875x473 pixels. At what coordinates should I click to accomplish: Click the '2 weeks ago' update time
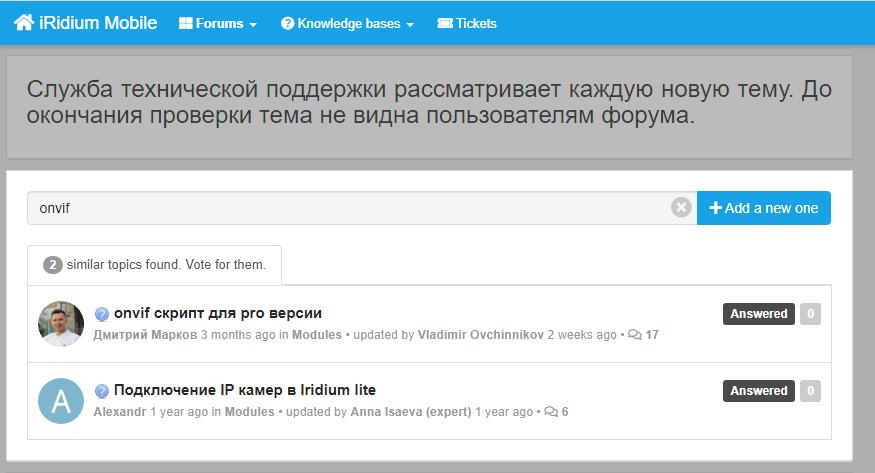(x=581, y=335)
